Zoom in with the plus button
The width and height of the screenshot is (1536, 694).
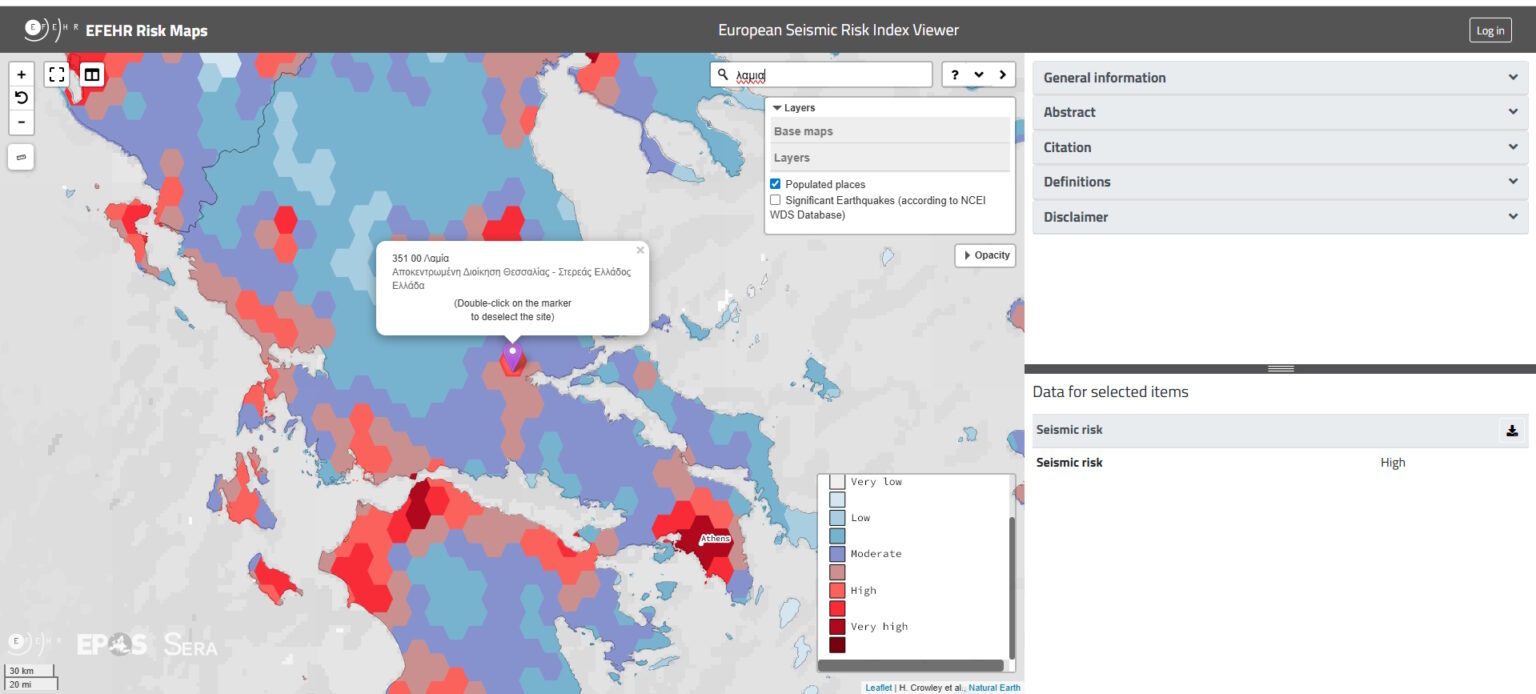(21, 75)
